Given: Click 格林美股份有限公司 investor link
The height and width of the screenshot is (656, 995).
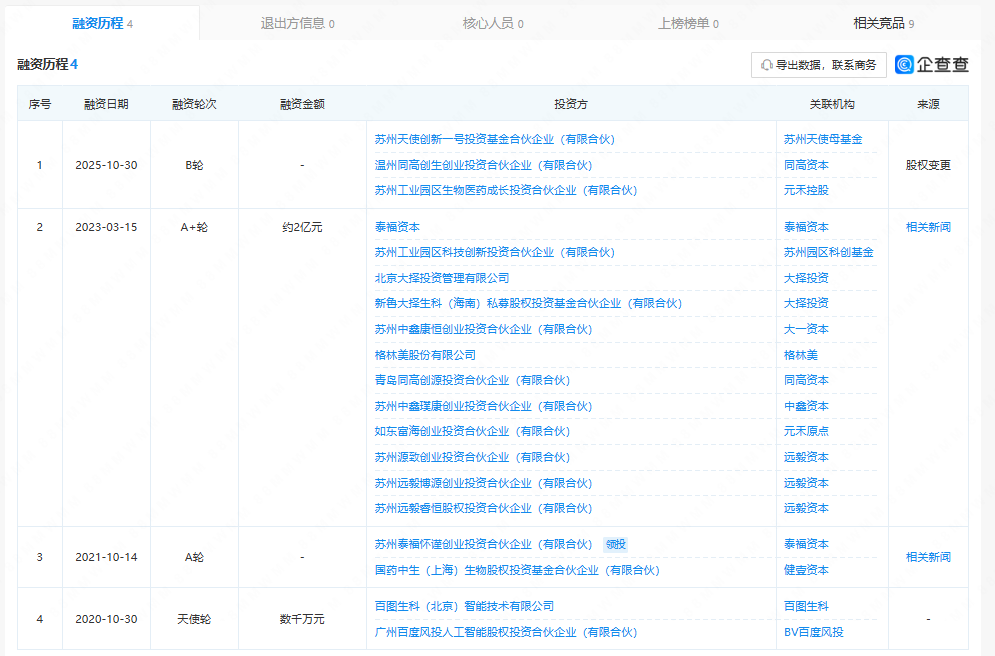Looking at the screenshot, I should click(x=425, y=355).
